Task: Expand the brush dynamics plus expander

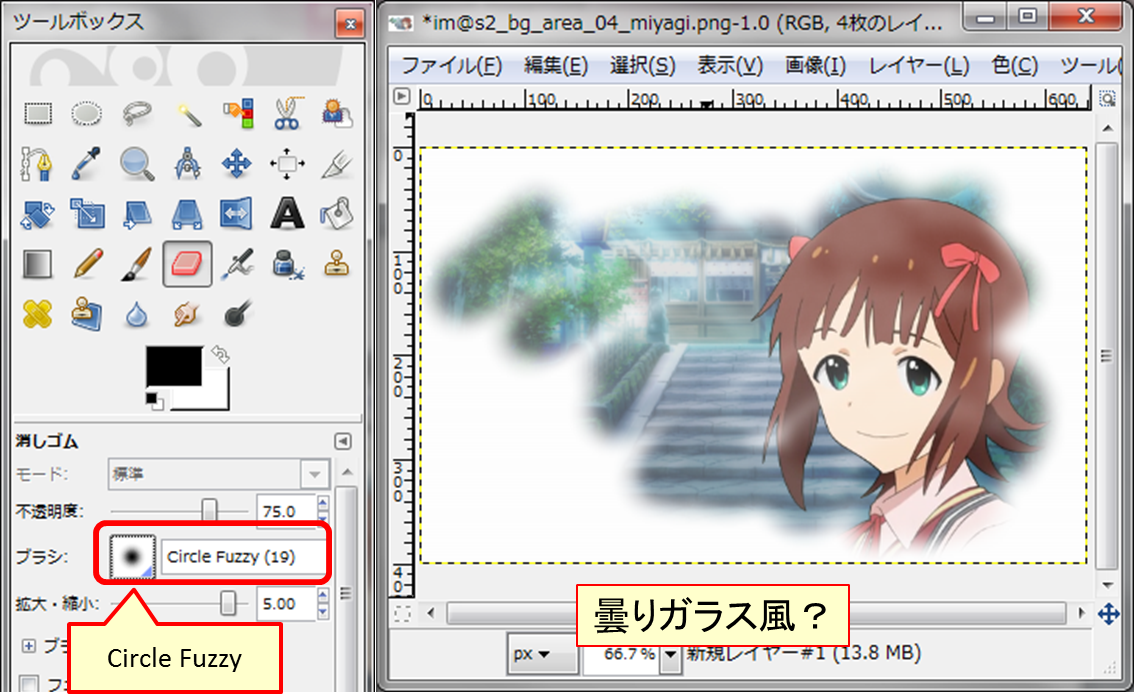Action: 28,646
